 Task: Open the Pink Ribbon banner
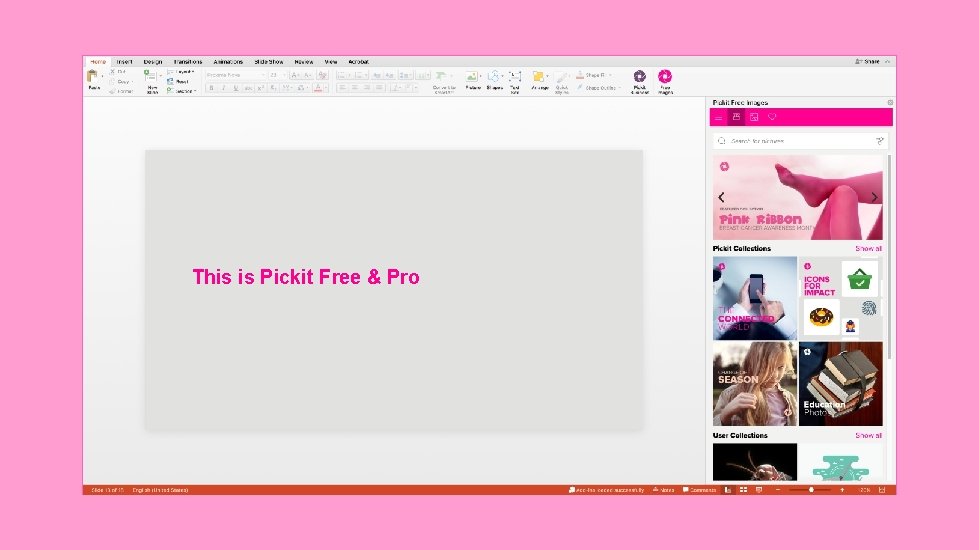pyautogui.click(x=798, y=197)
